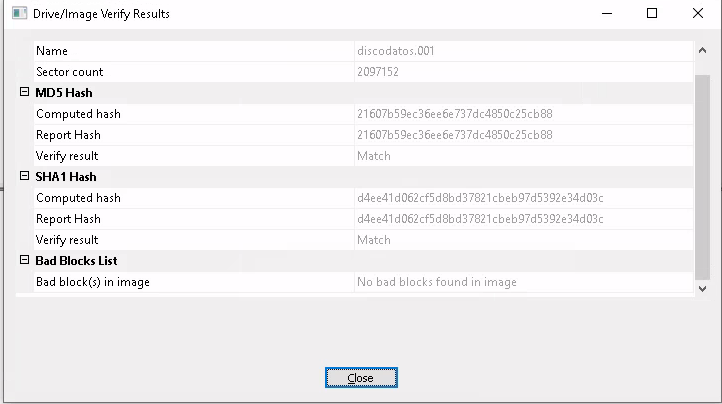Select the Sector count value 2097152
The image size is (722, 404).
click(x=378, y=72)
